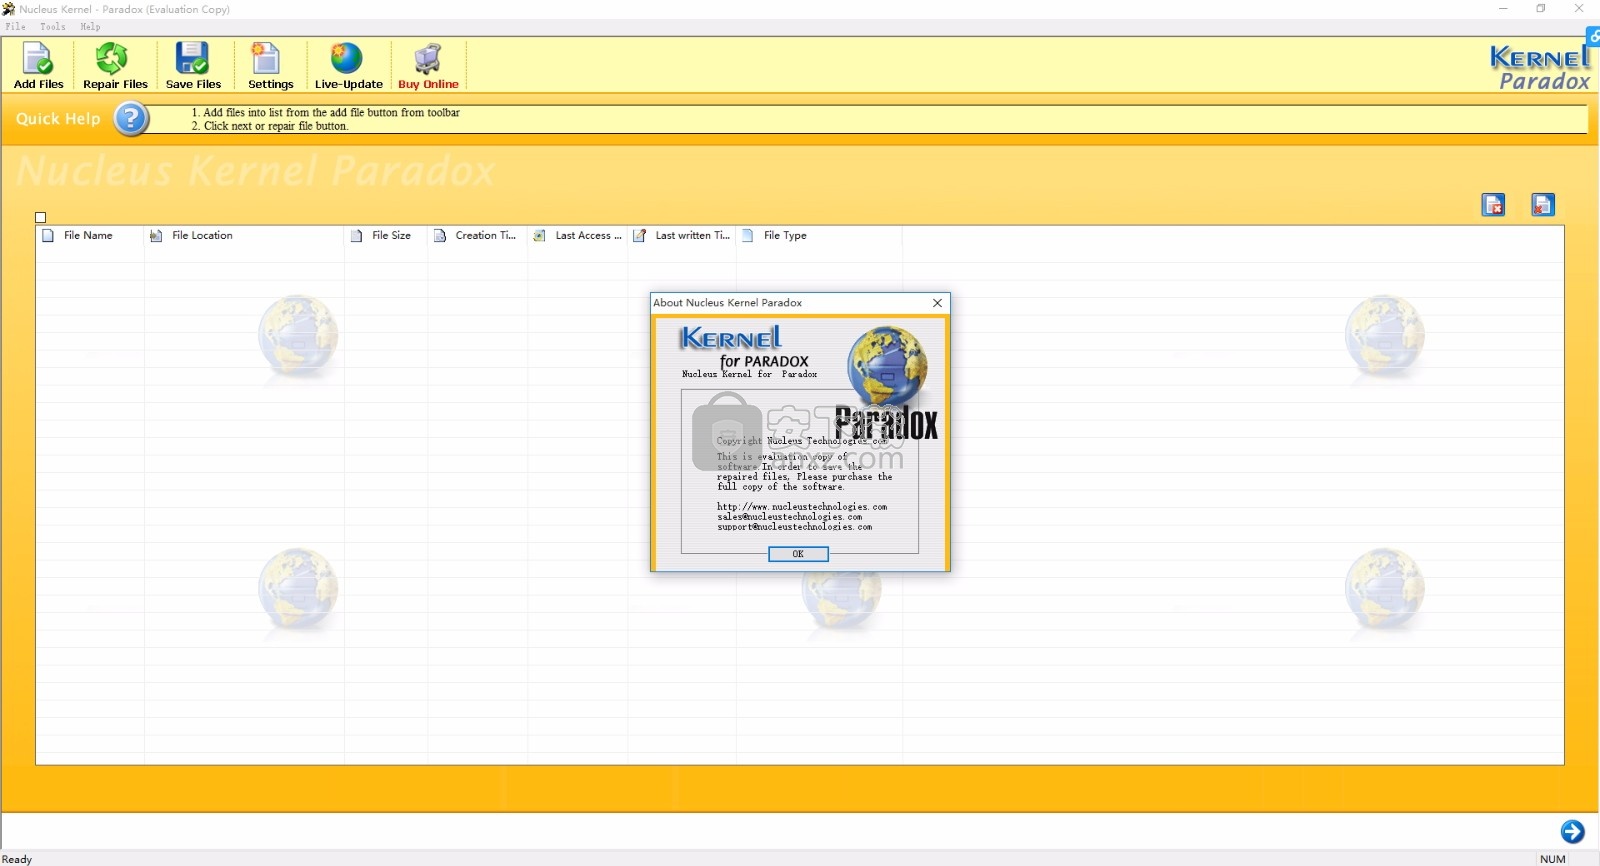Screen dimensions: 1600x866
Task: Click the blue next arrow icon
Action: tap(1572, 832)
